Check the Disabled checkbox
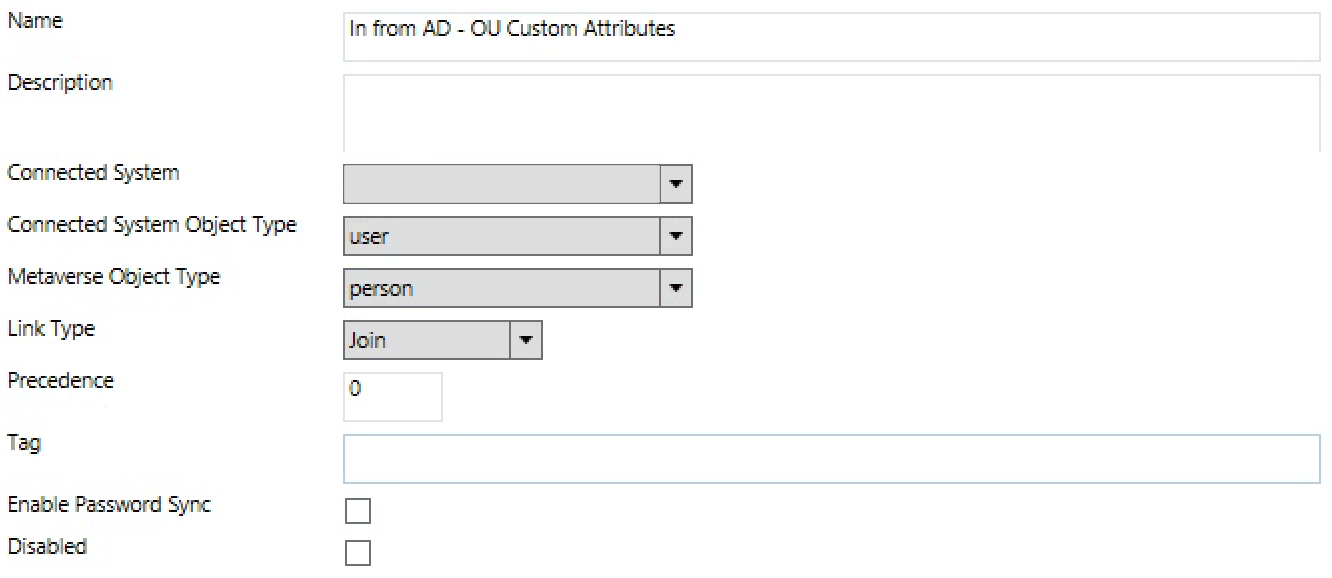 [357, 553]
